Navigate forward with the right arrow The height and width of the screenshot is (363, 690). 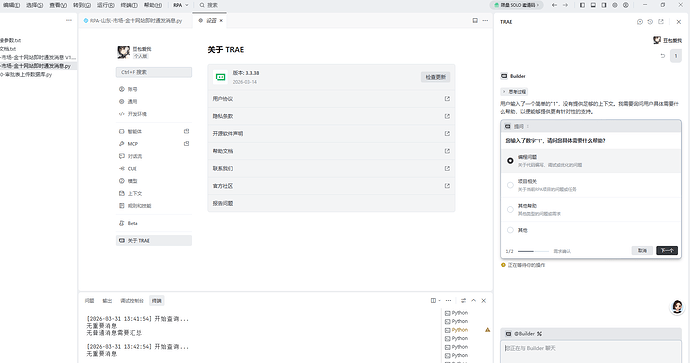[x=565, y=5]
